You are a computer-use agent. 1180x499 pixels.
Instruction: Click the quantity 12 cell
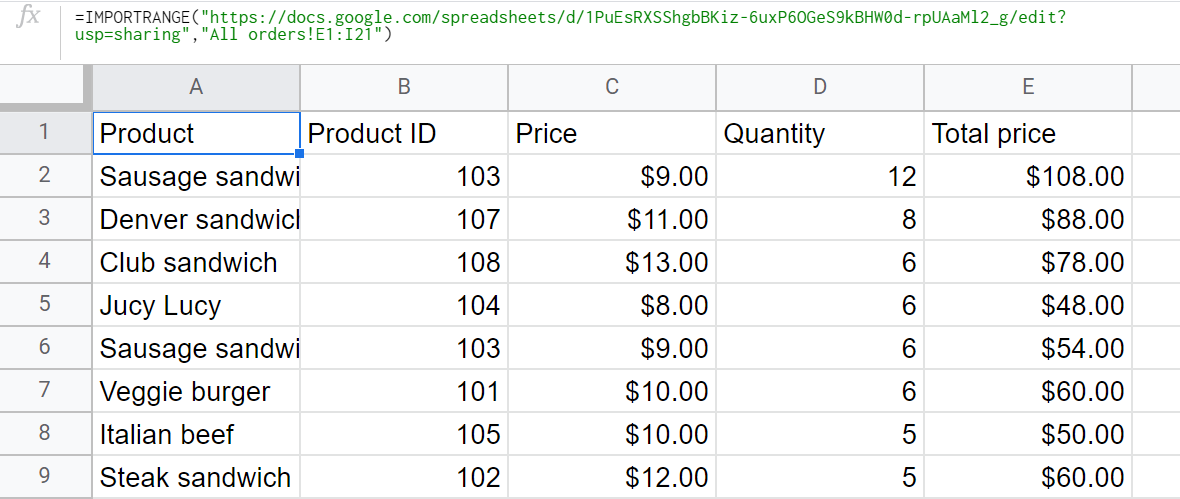point(820,176)
